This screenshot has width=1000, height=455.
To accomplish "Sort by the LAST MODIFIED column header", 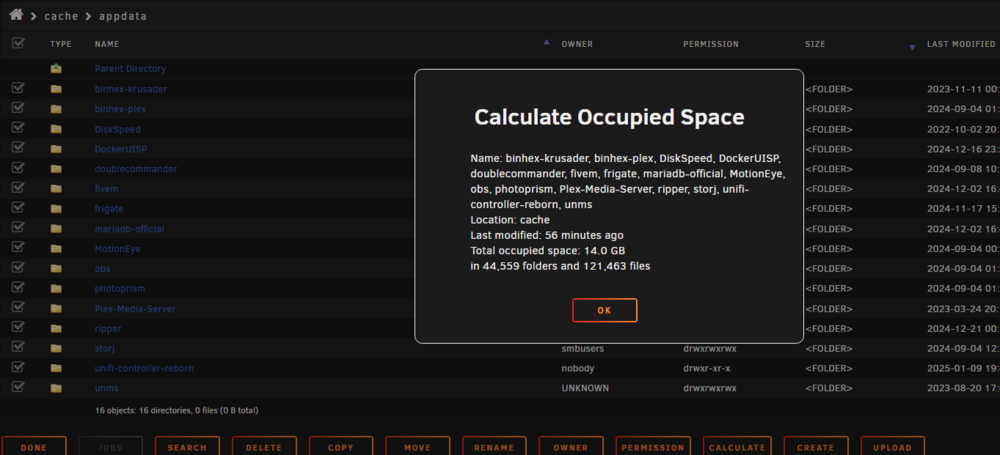I will (961, 44).
